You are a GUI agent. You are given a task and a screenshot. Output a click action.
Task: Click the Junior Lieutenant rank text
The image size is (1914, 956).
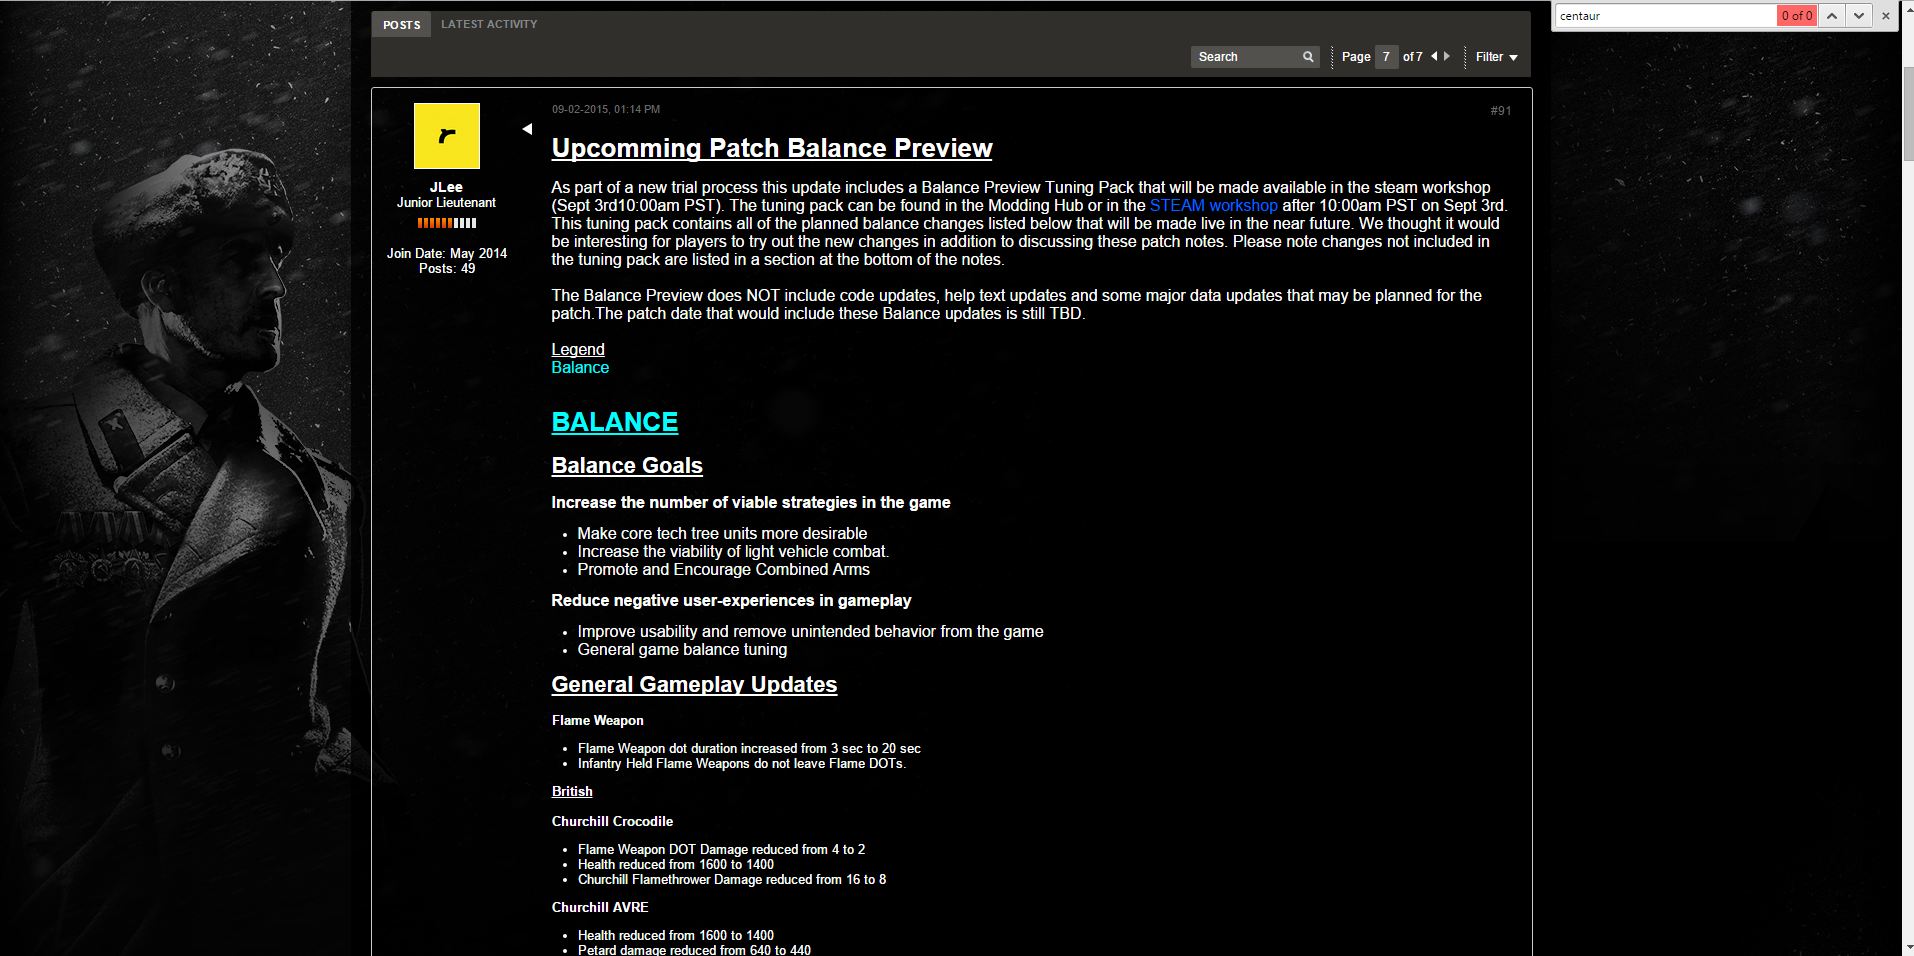coord(446,203)
